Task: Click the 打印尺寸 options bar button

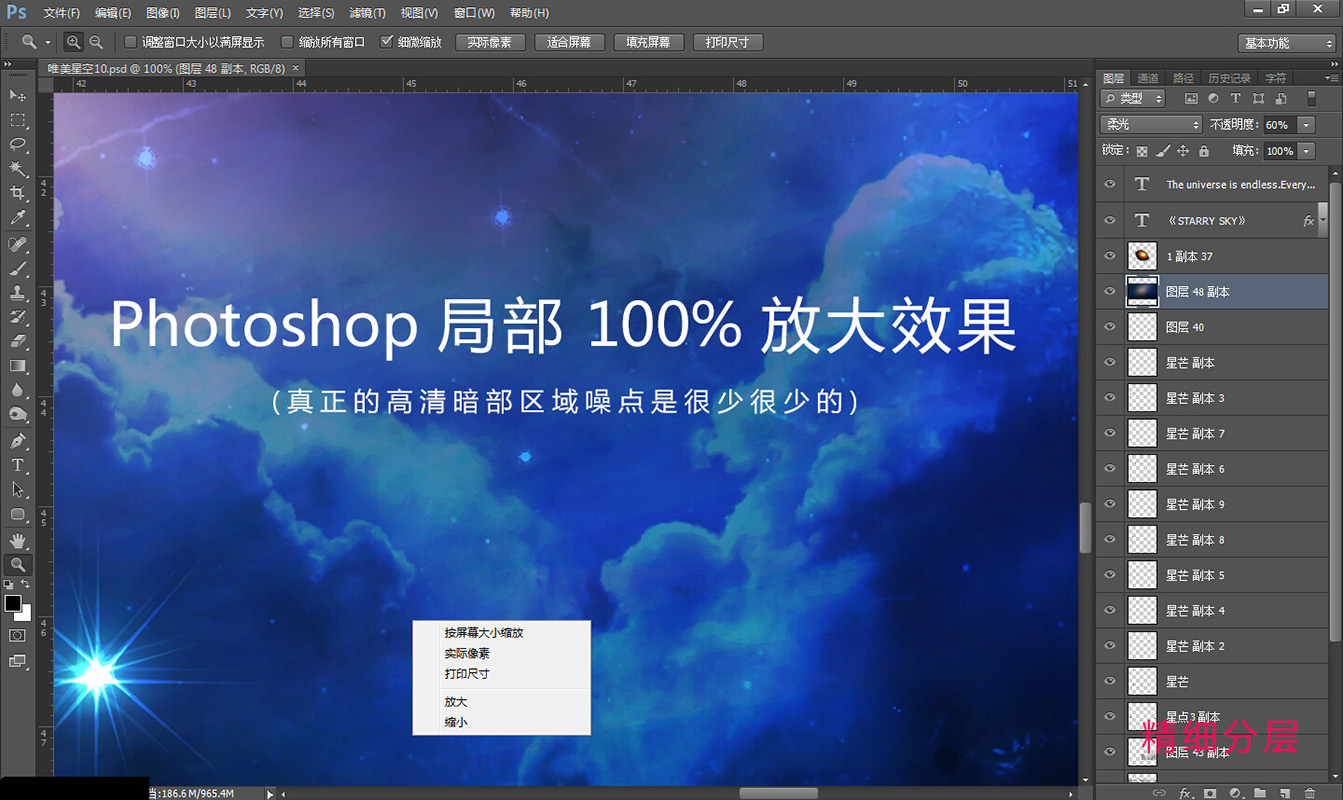Action: tap(728, 43)
